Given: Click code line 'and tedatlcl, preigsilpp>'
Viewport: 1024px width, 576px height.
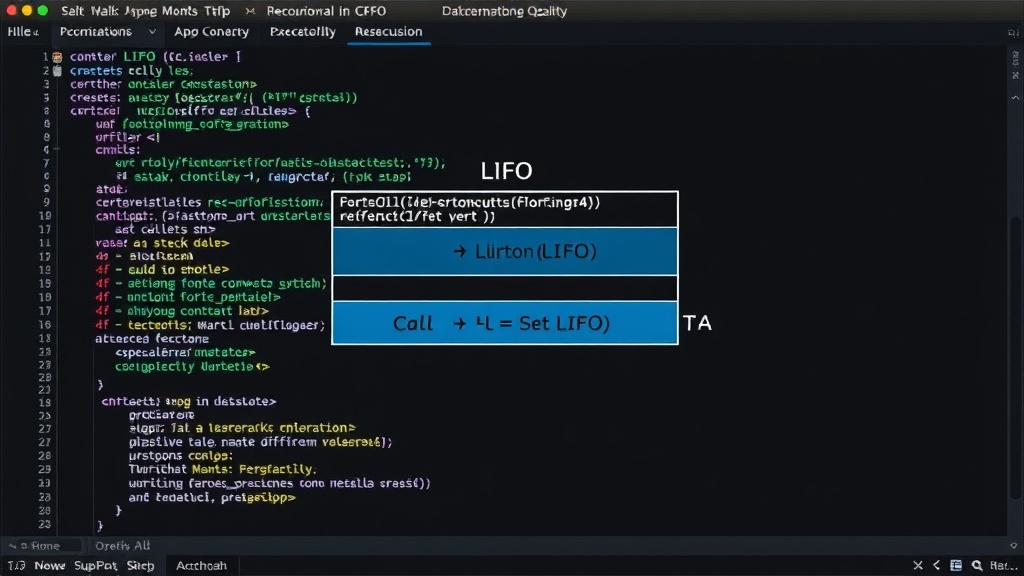Looking at the screenshot, I should [212, 498].
